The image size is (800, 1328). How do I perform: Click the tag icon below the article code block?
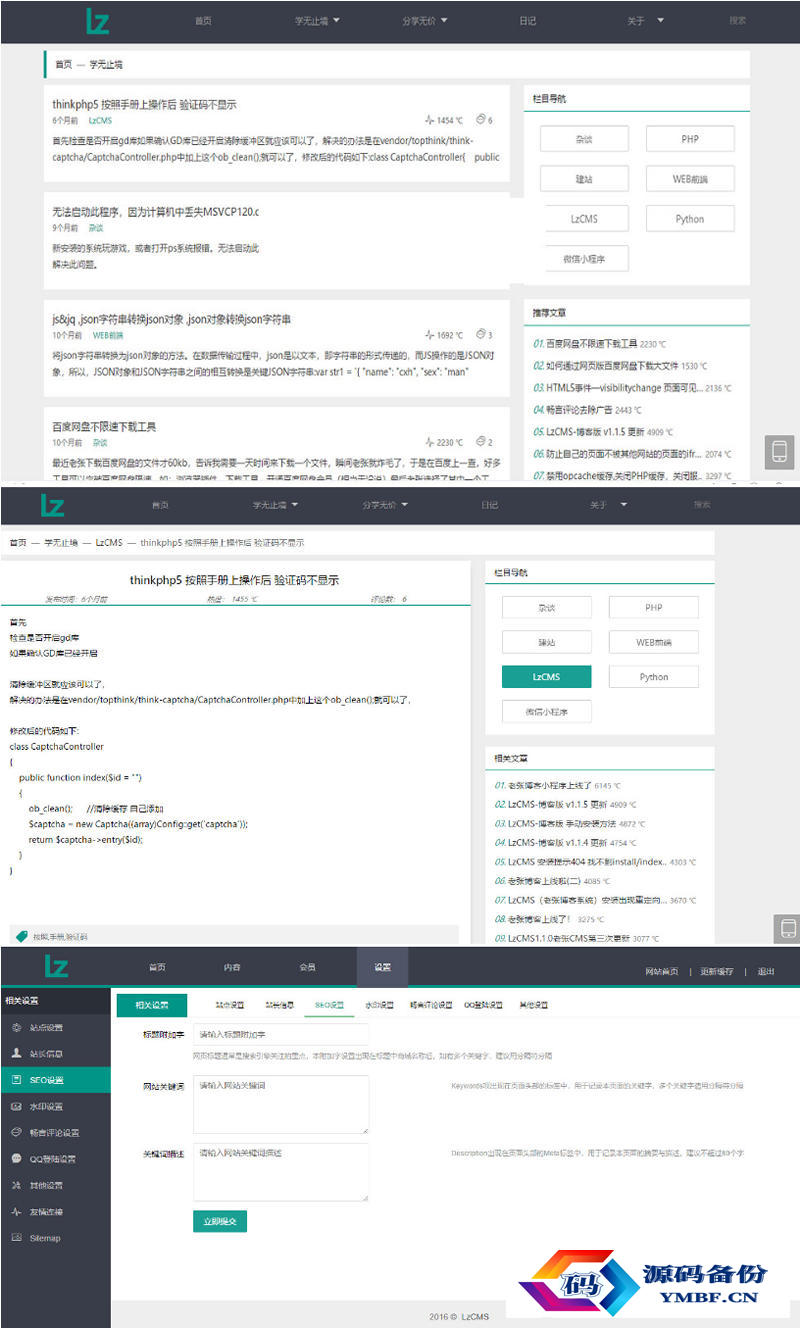[x=22, y=937]
